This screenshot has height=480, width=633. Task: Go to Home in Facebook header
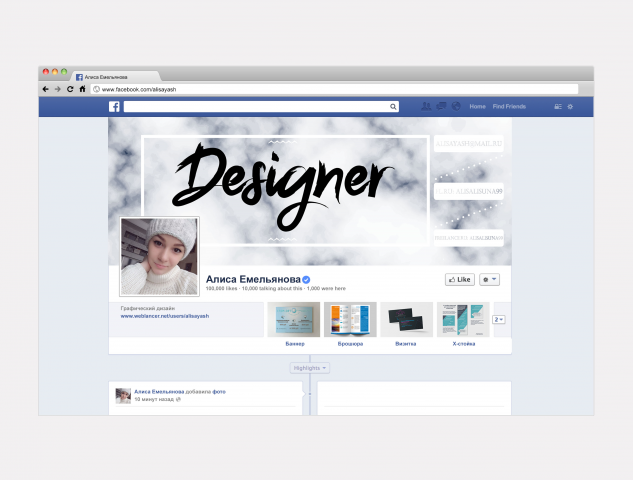coord(477,107)
